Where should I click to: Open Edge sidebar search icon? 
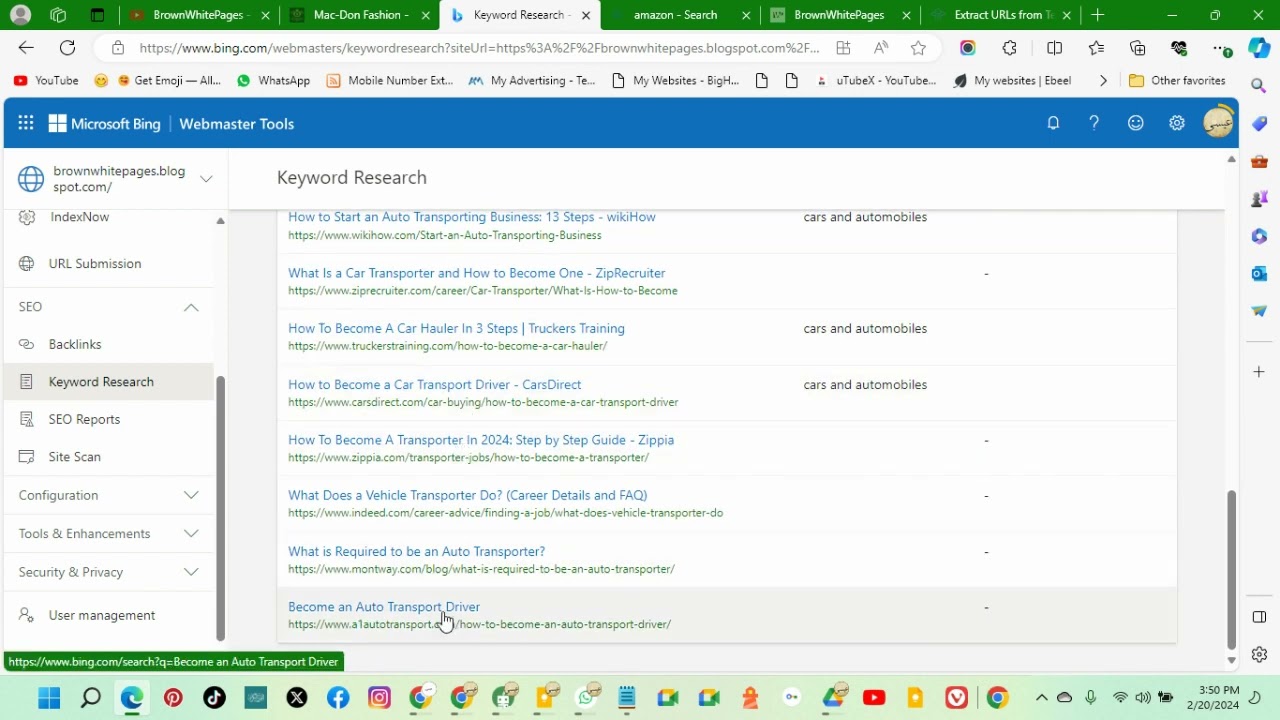(x=1259, y=87)
